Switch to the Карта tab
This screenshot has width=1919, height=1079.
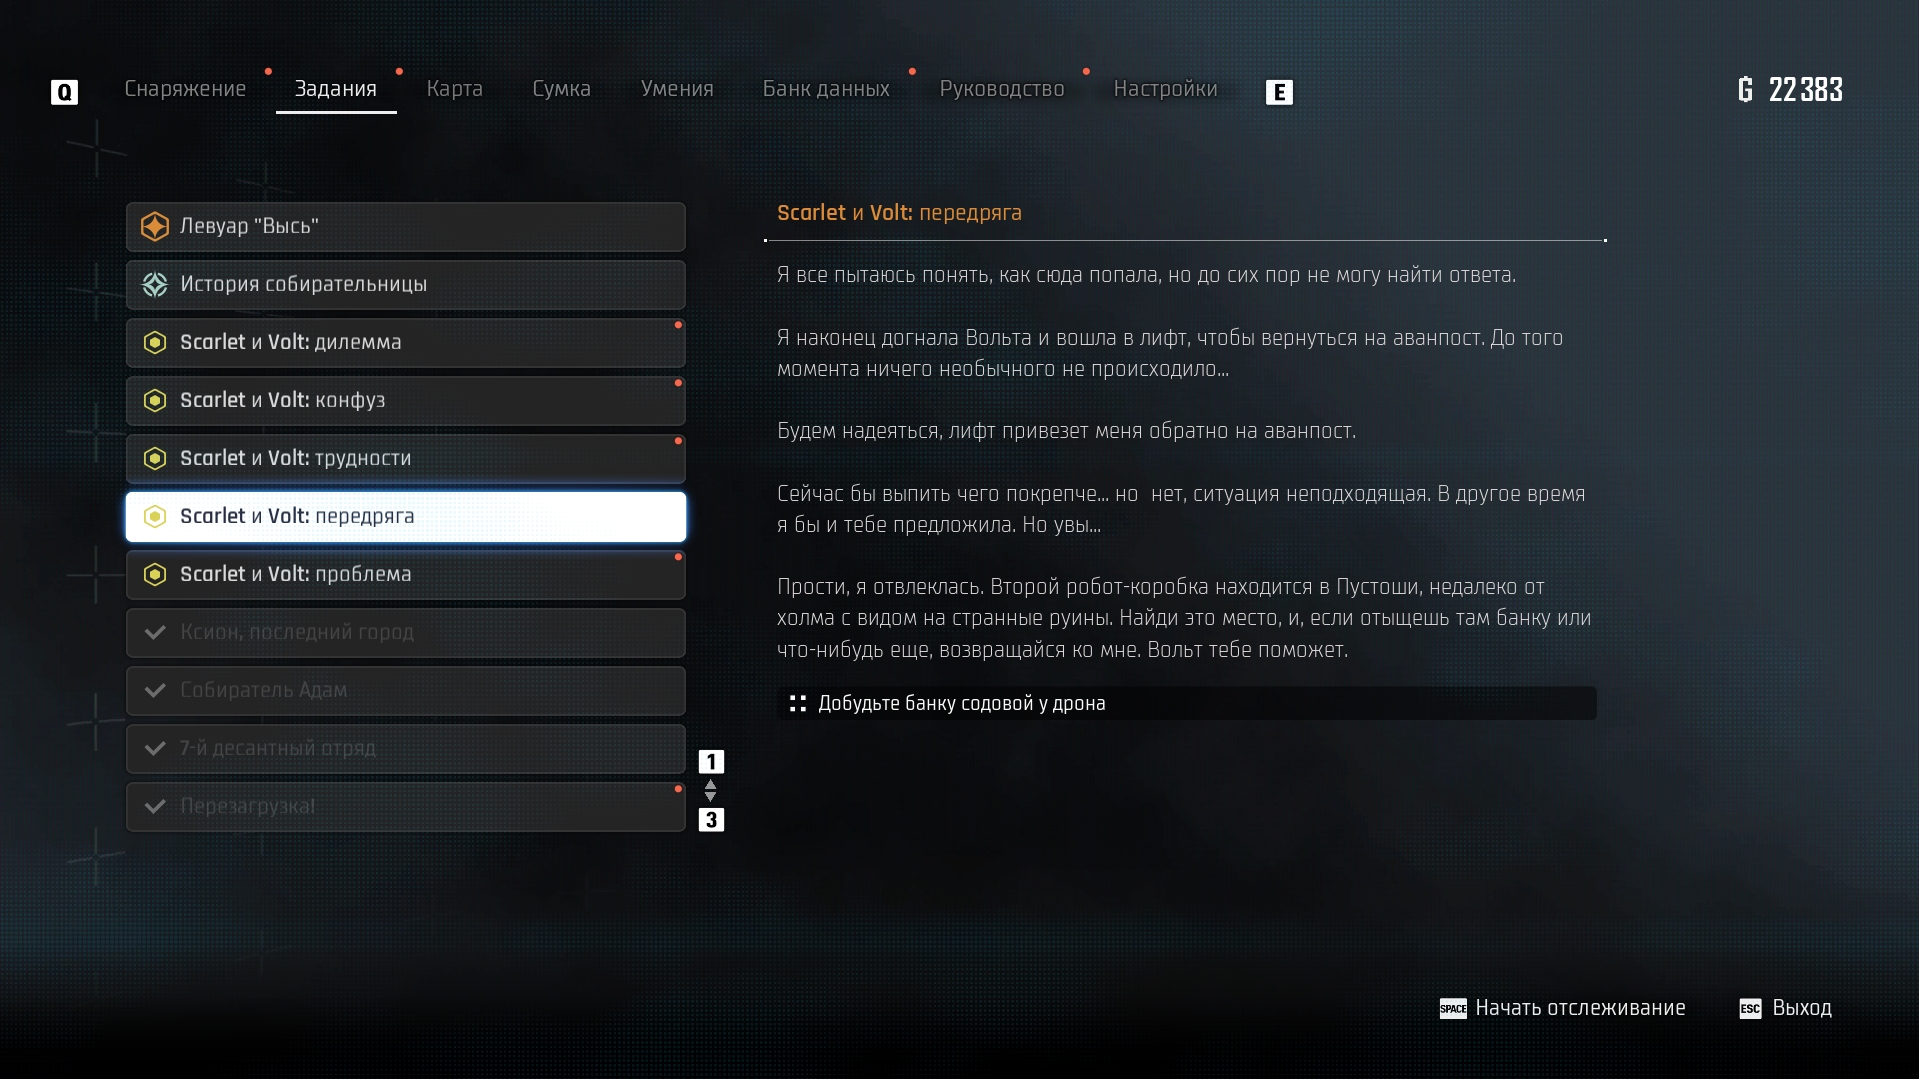click(x=455, y=89)
